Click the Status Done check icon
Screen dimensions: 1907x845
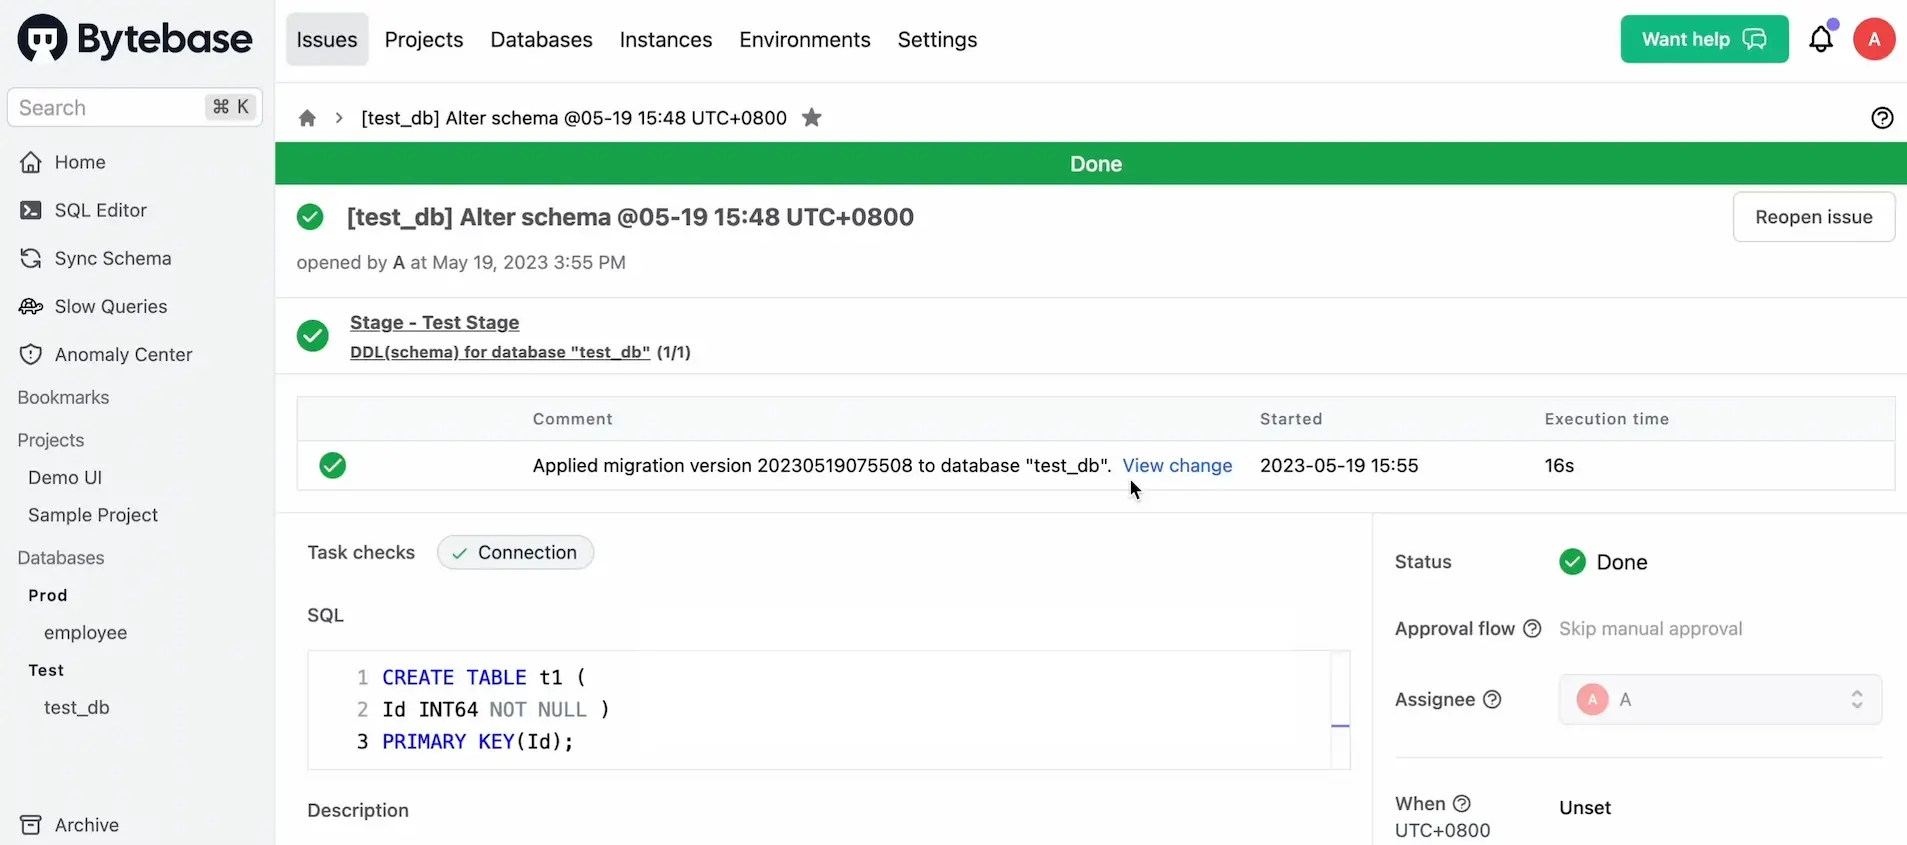(1572, 562)
